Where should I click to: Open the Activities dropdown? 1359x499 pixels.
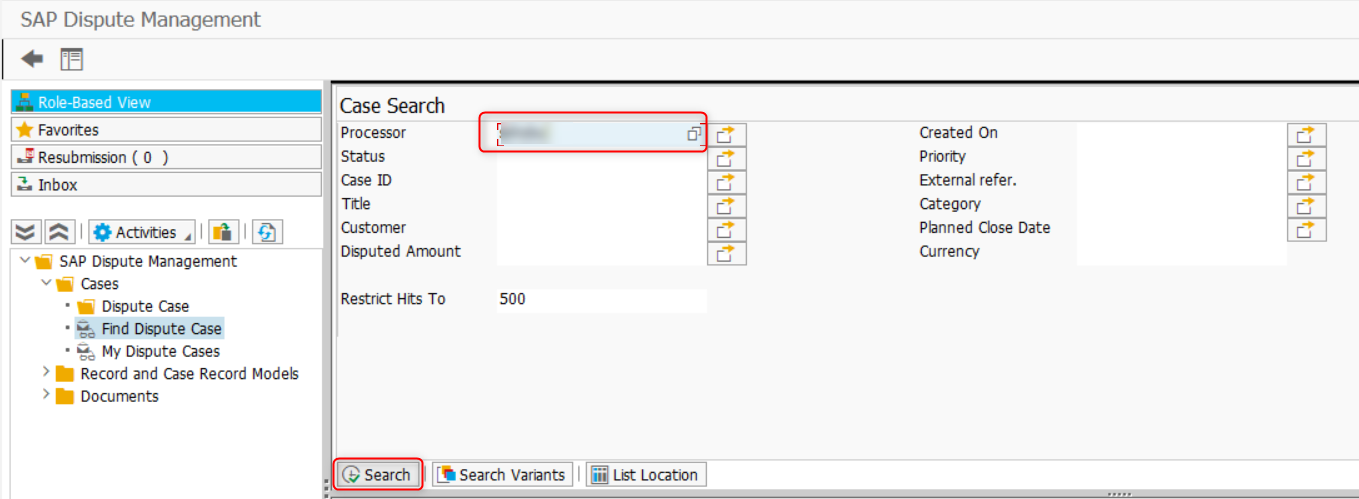click(142, 232)
